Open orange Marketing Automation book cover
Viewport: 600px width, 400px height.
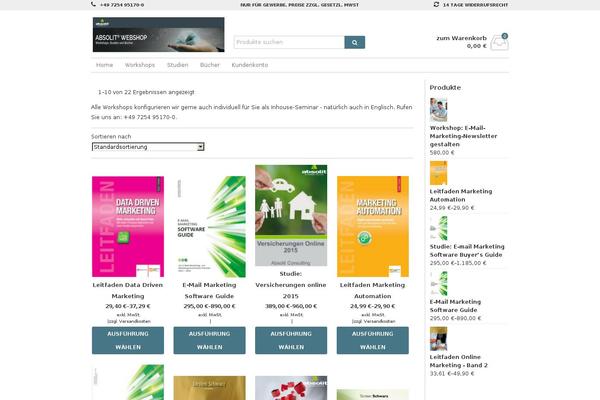(x=373, y=227)
